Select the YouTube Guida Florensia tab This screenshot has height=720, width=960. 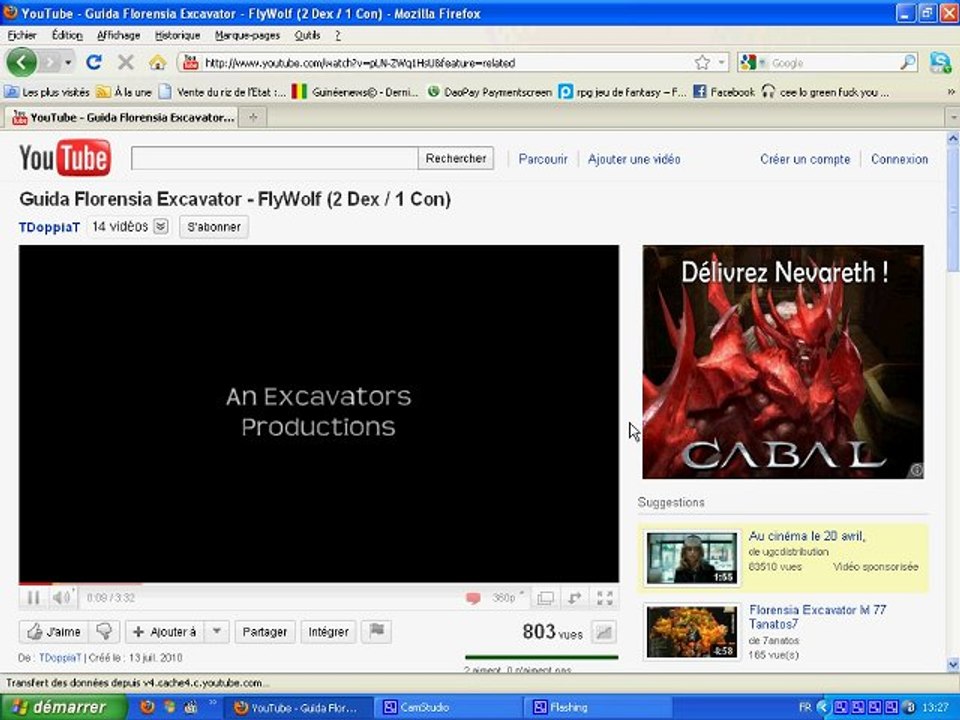point(122,118)
